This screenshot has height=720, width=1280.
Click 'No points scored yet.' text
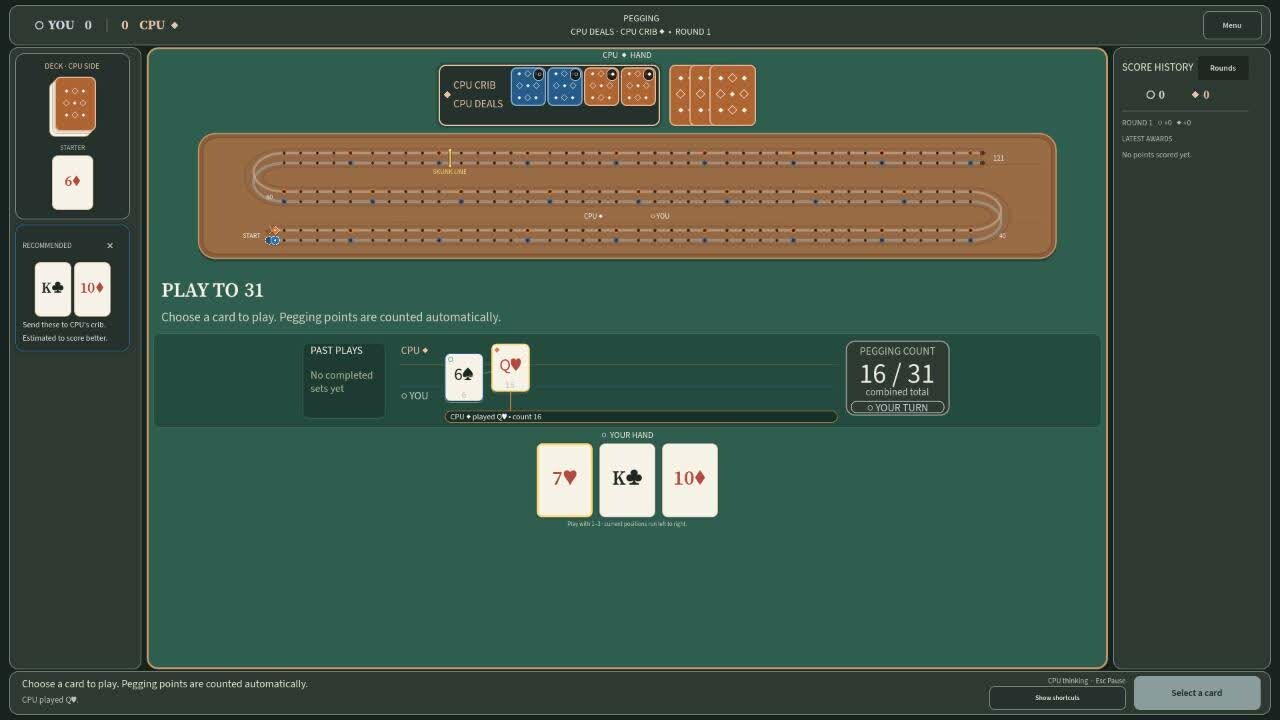click(1157, 155)
